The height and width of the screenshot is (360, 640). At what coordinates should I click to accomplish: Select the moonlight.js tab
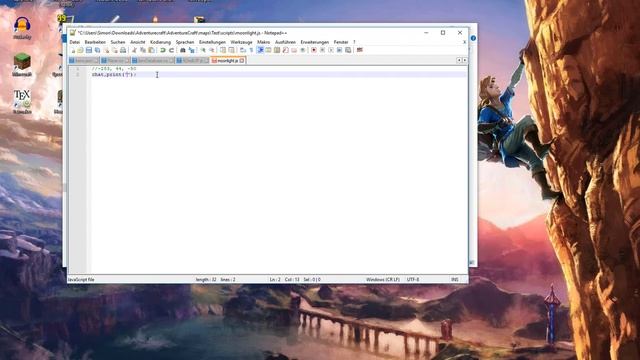[x=227, y=60]
